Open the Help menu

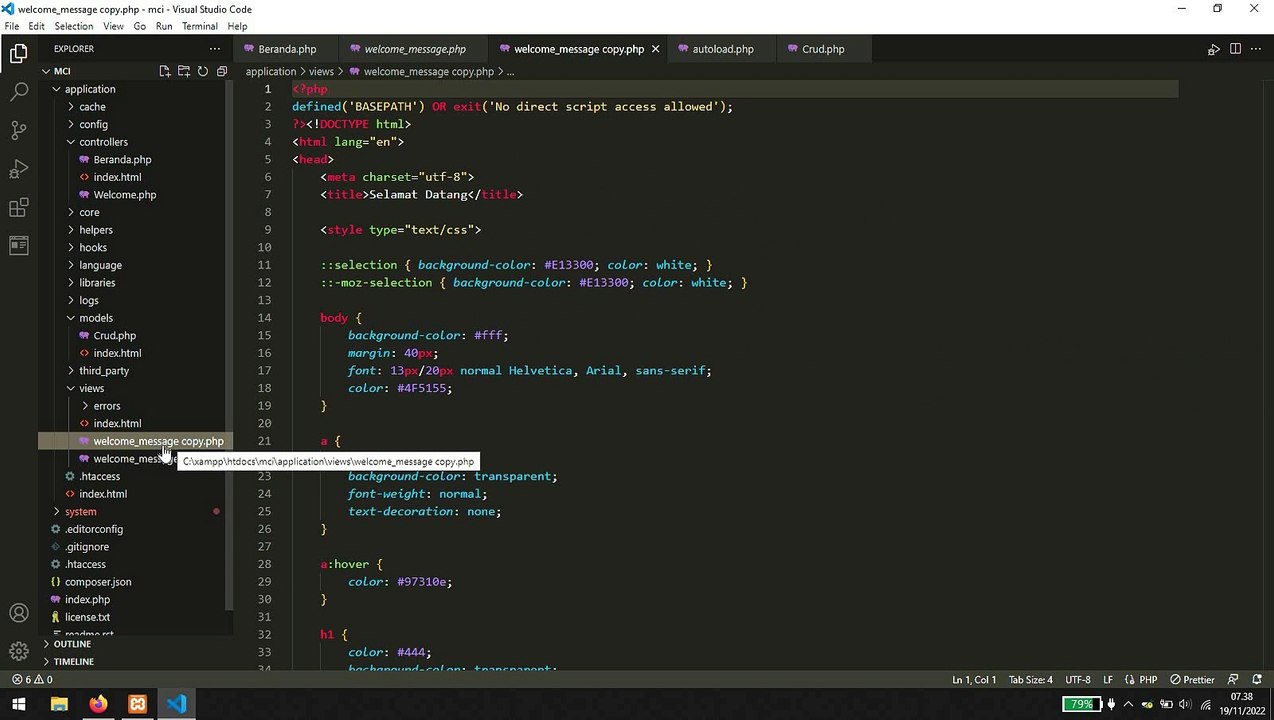tap(237, 26)
